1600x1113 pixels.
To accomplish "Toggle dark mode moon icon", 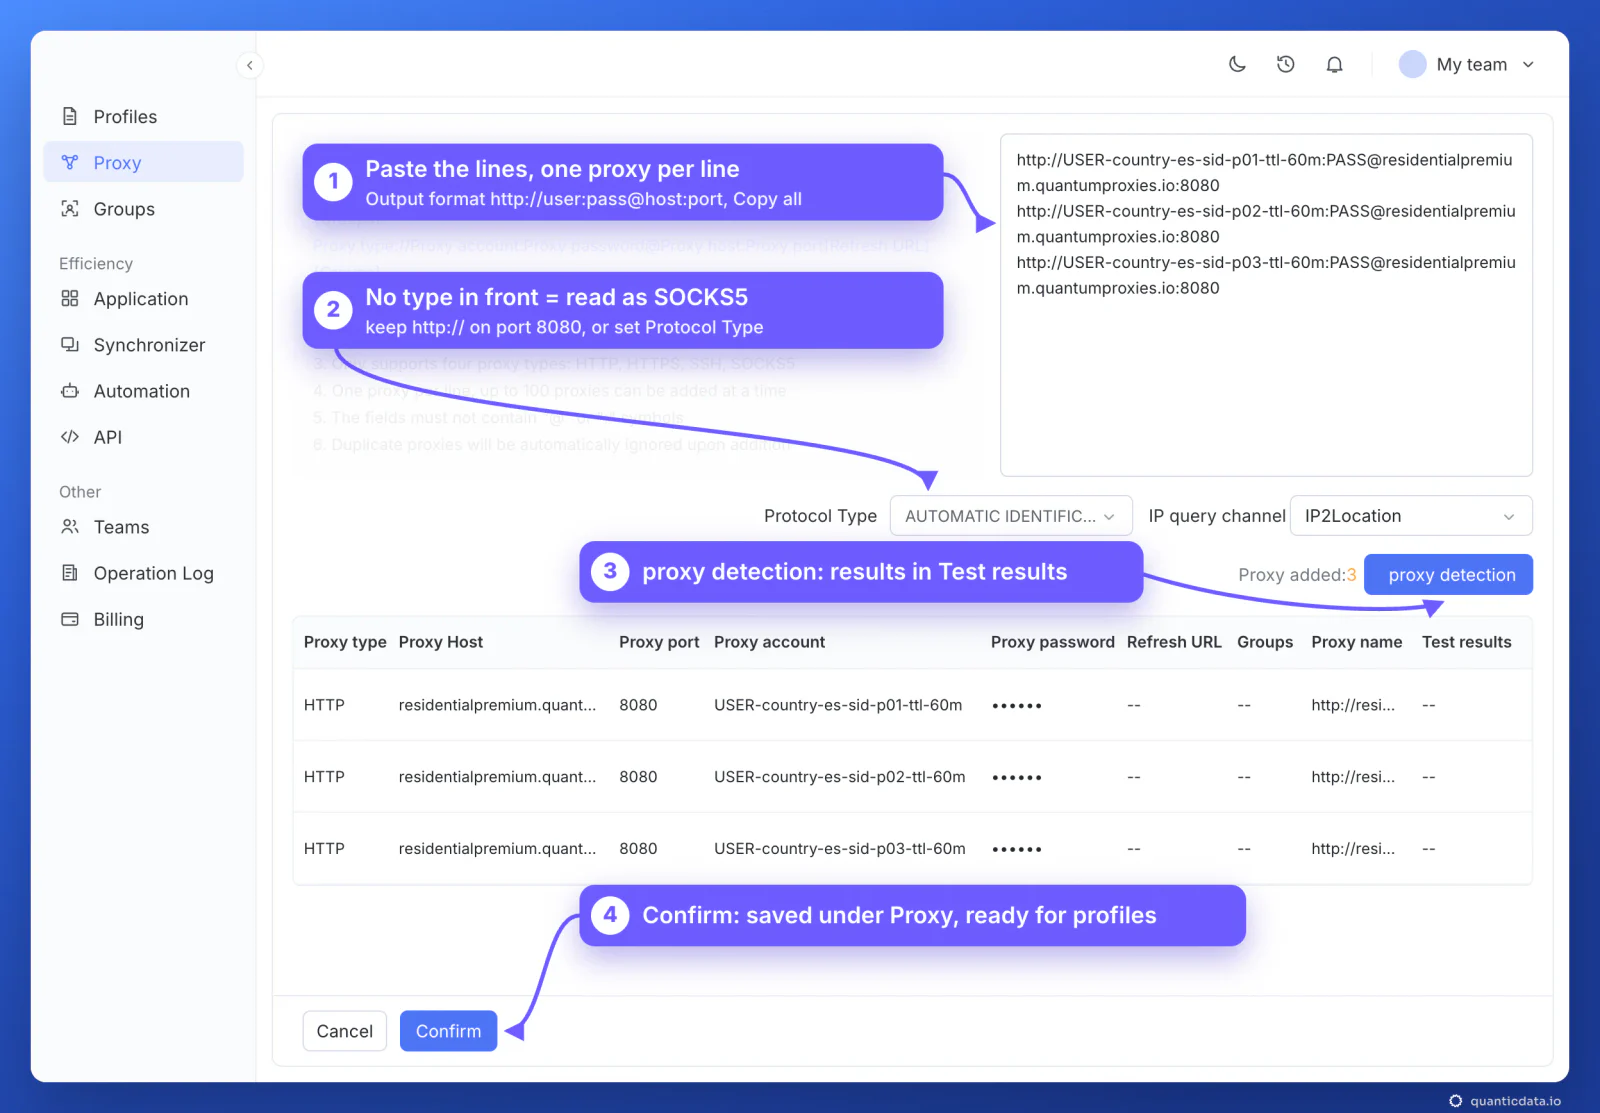I will [1237, 64].
